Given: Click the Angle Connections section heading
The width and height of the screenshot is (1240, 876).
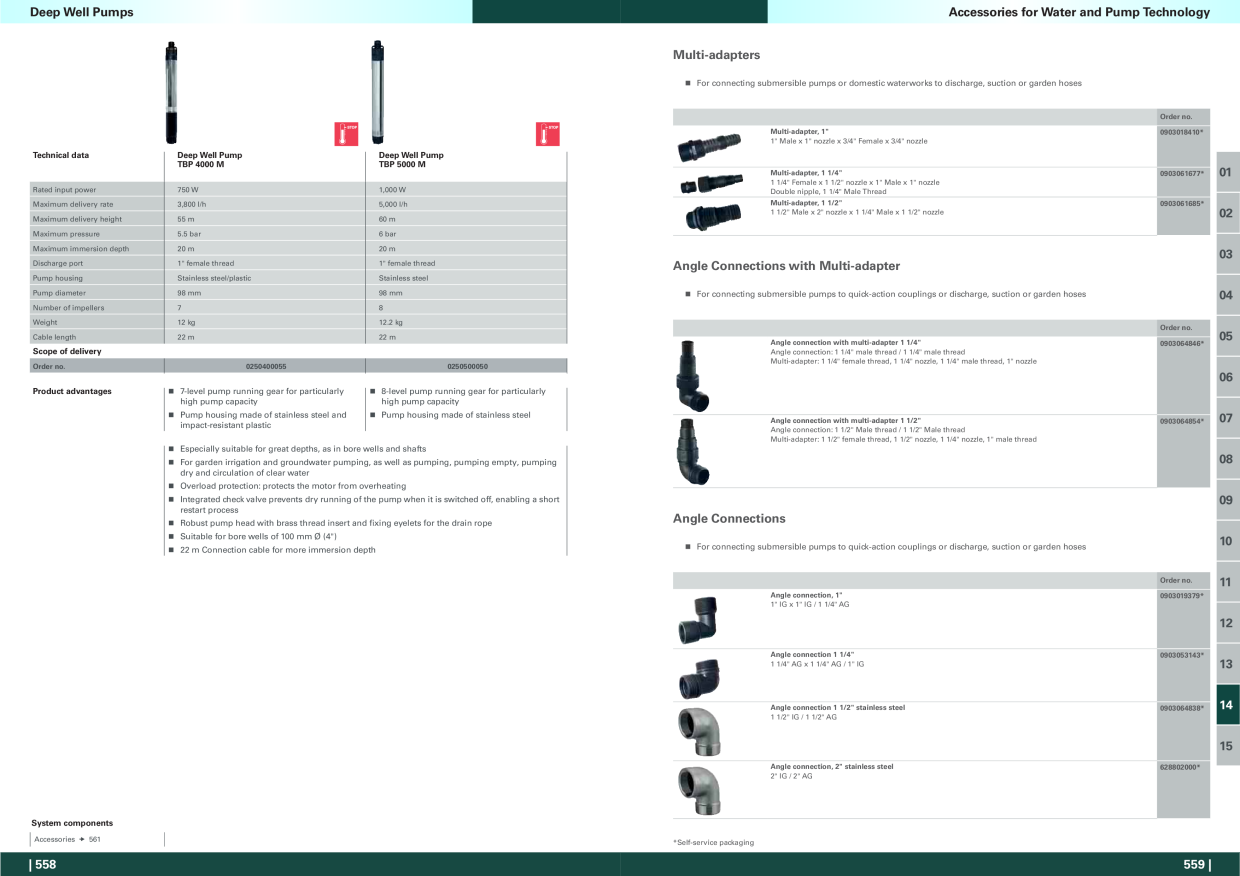Looking at the screenshot, I should pyautogui.click(x=729, y=518).
